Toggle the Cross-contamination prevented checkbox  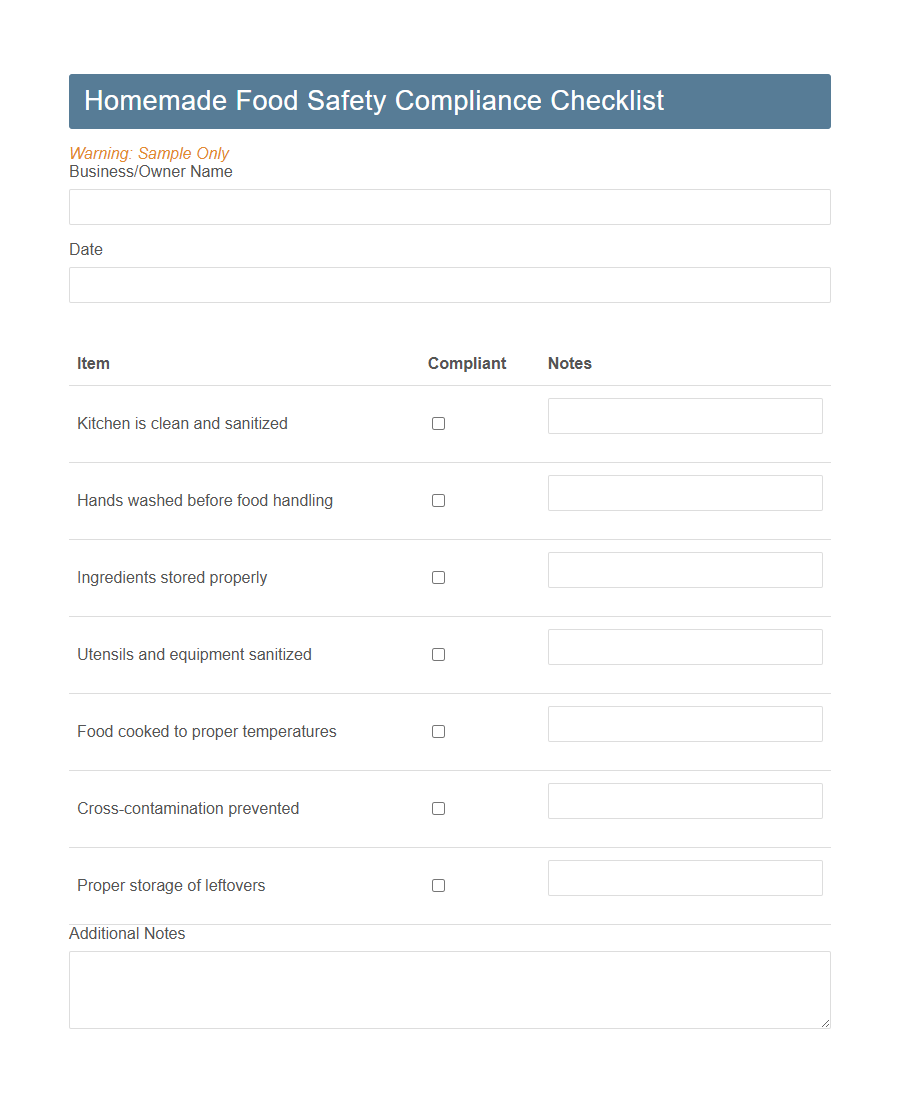438,808
